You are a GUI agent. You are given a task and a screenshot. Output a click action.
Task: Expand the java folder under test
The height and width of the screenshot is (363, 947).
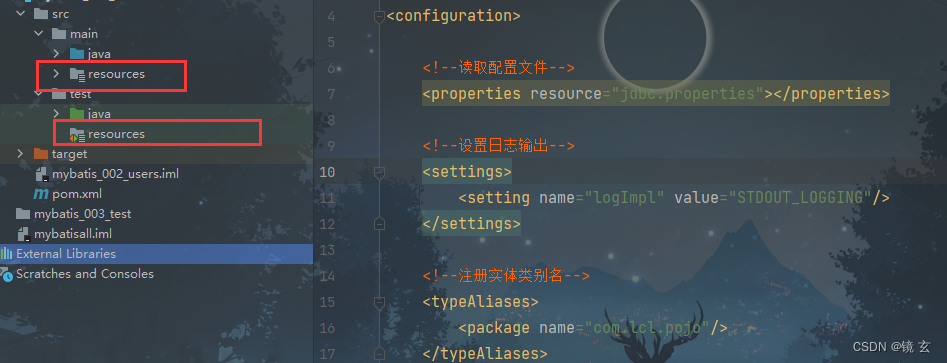point(57,114)
